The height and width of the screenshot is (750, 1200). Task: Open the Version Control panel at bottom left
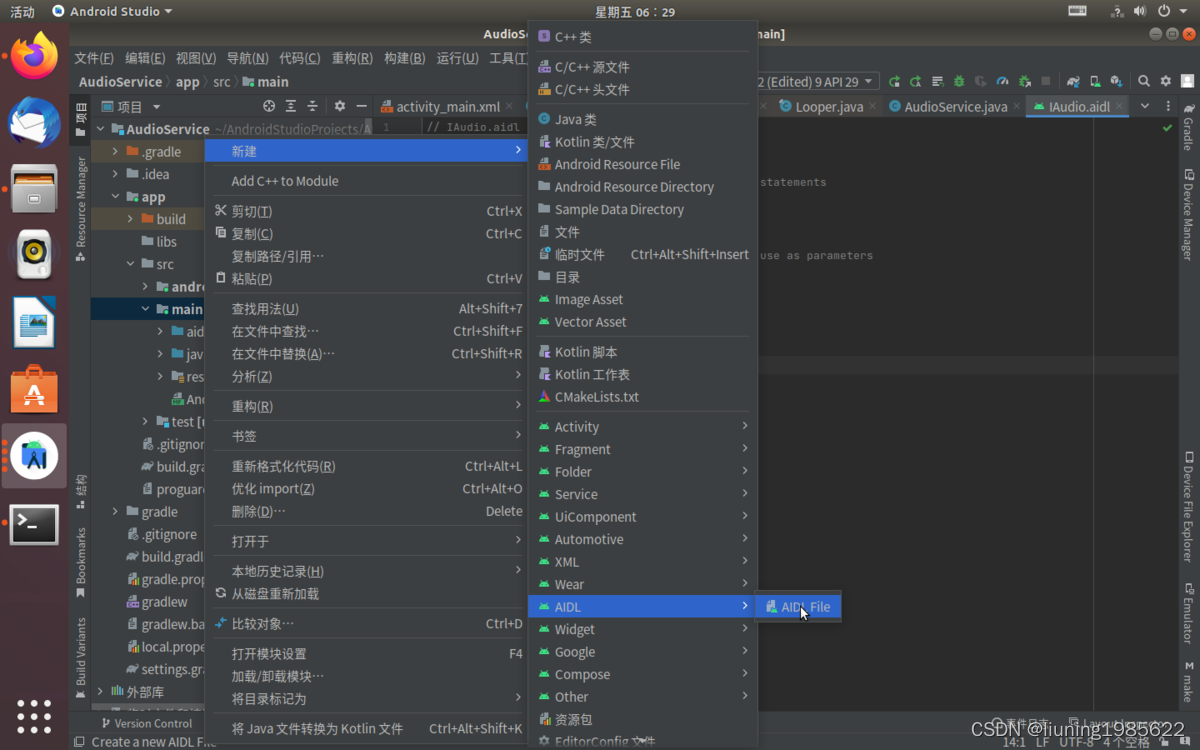[147, 723]
